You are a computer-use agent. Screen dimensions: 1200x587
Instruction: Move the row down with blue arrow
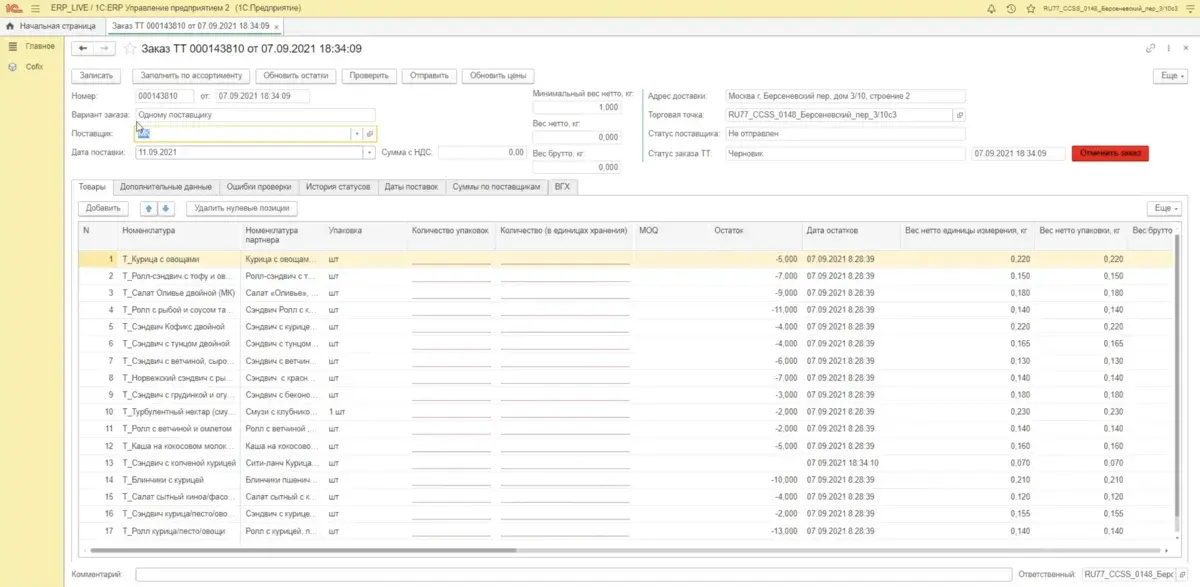(166, 208)
